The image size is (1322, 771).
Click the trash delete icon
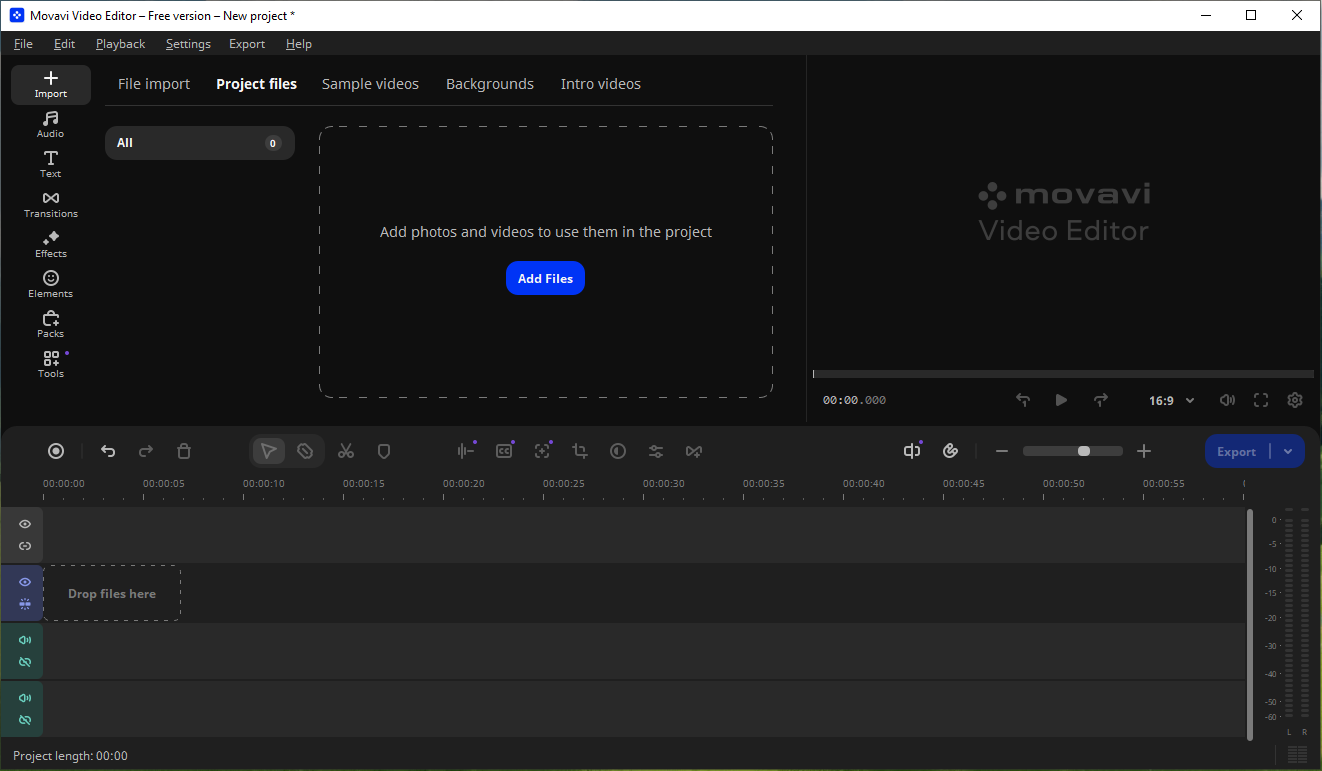pos(184,451)
